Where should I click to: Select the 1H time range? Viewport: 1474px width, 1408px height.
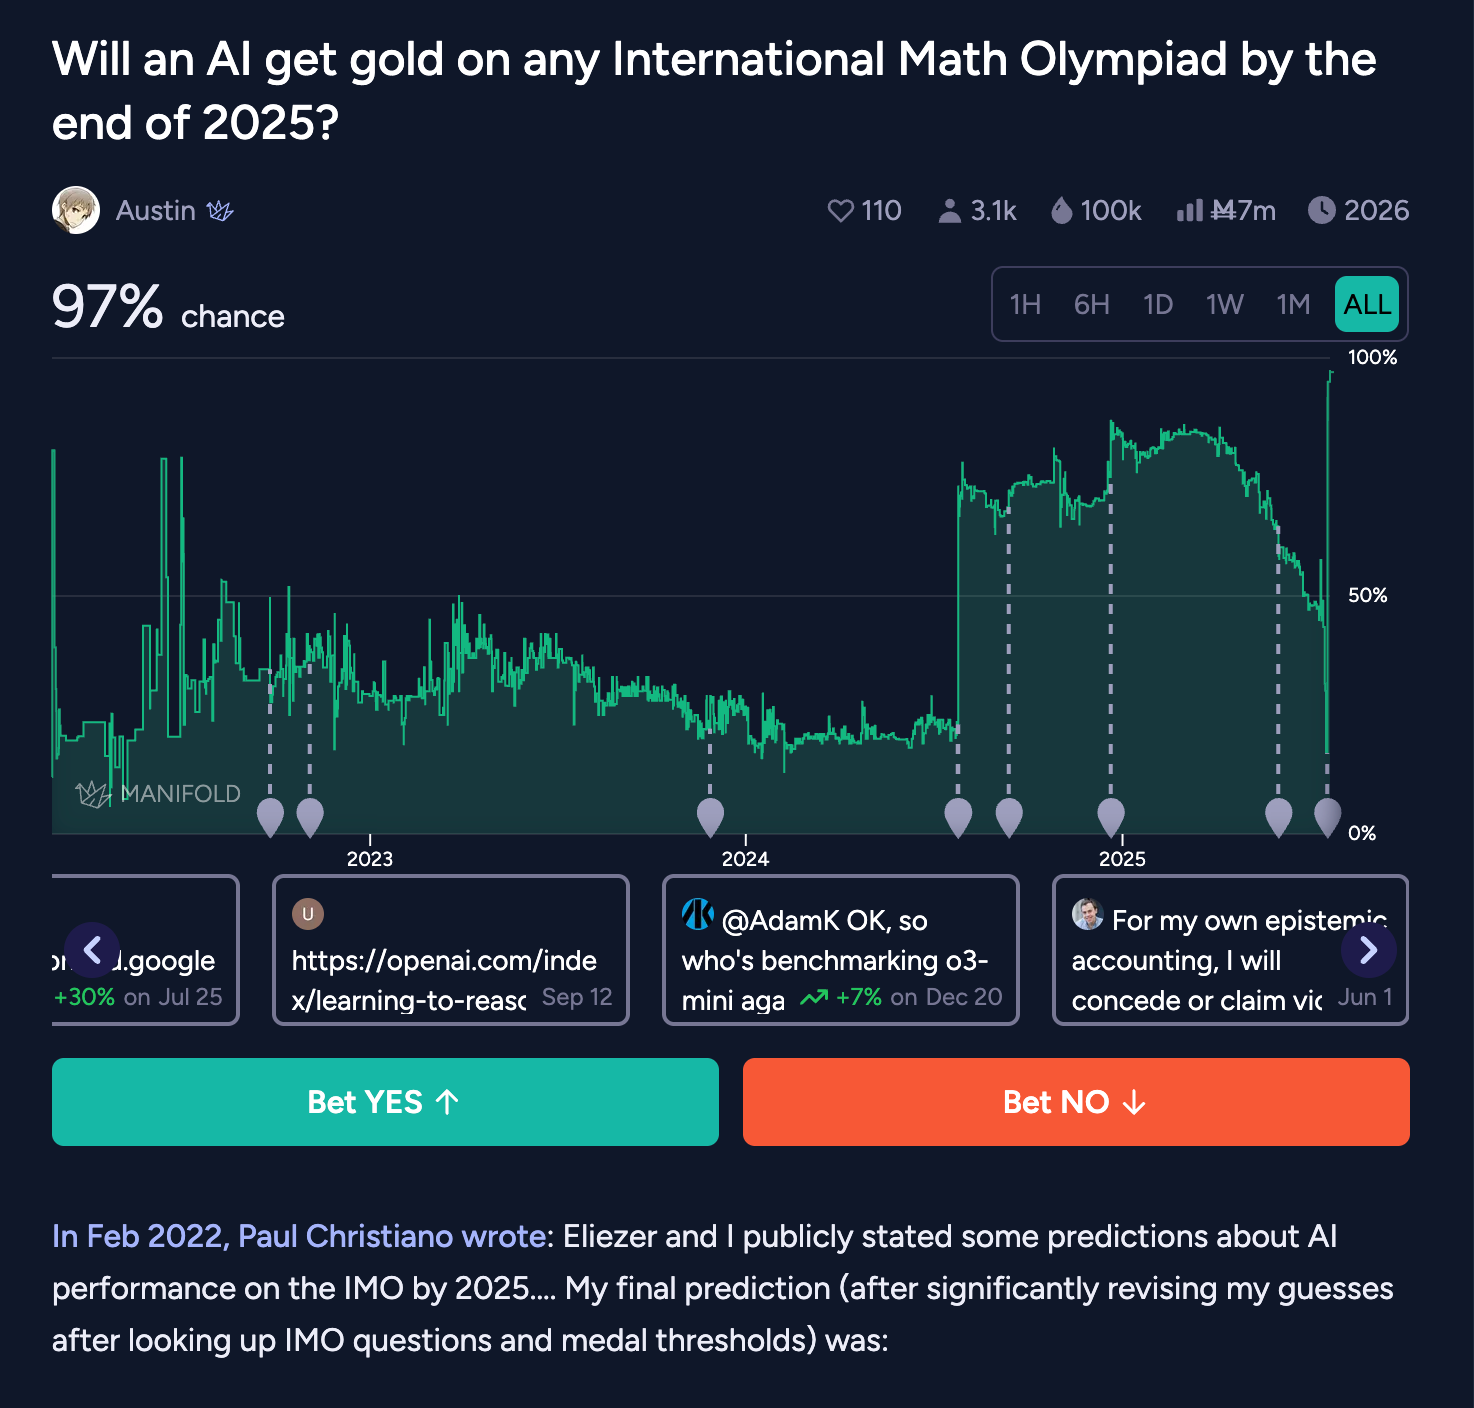(1025, 304)
